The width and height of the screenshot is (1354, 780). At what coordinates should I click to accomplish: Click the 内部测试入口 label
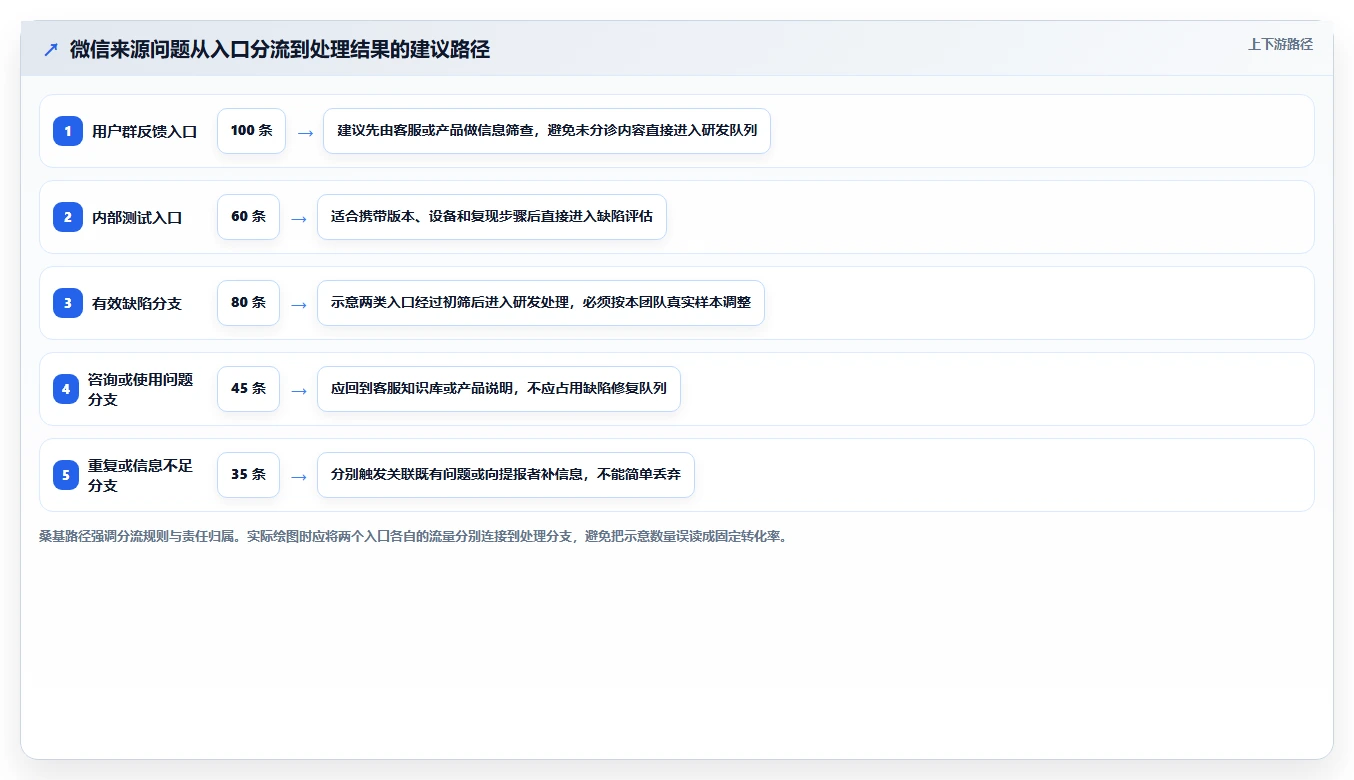click(x=137, y=217)
